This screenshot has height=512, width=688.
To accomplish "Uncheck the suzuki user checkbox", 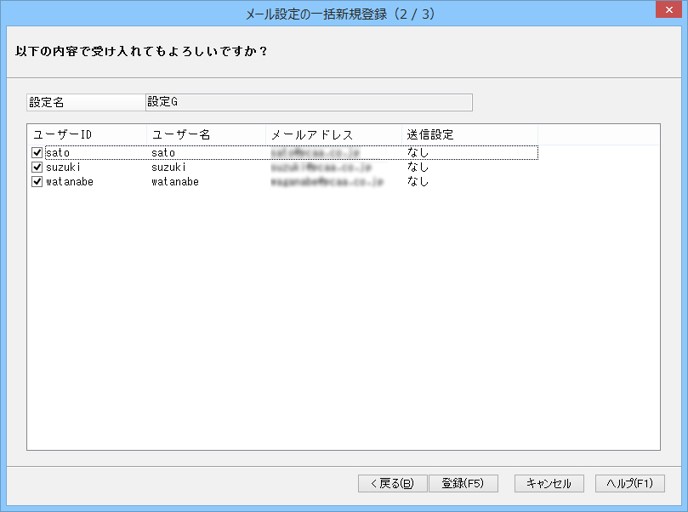I will tap(37, 167).
